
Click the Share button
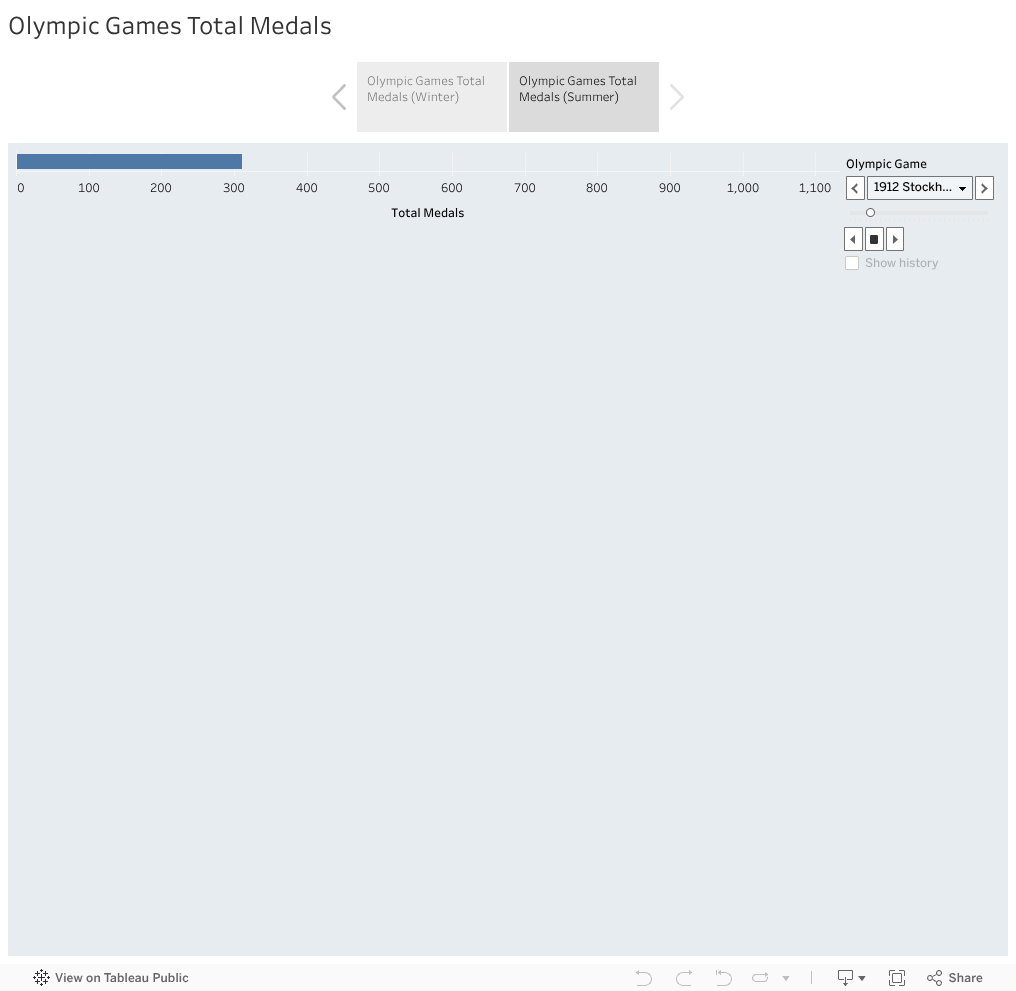955,978
